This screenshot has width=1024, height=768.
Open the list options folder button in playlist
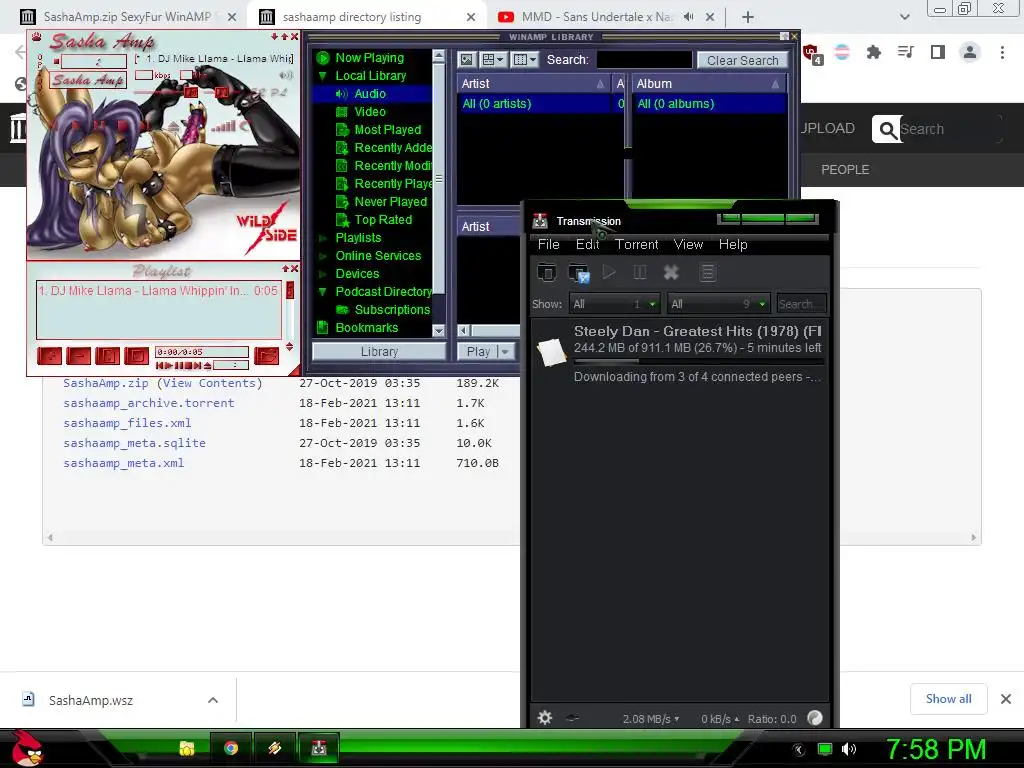pyautogui.click(x=266, y=356)
